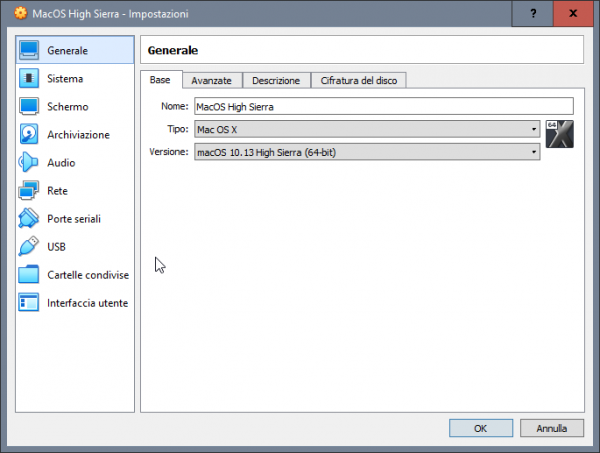Viewport: 600px width, 453px height.
Task: Click the Nome field containing MacOS High Sierra
Action: pos(384,106)
